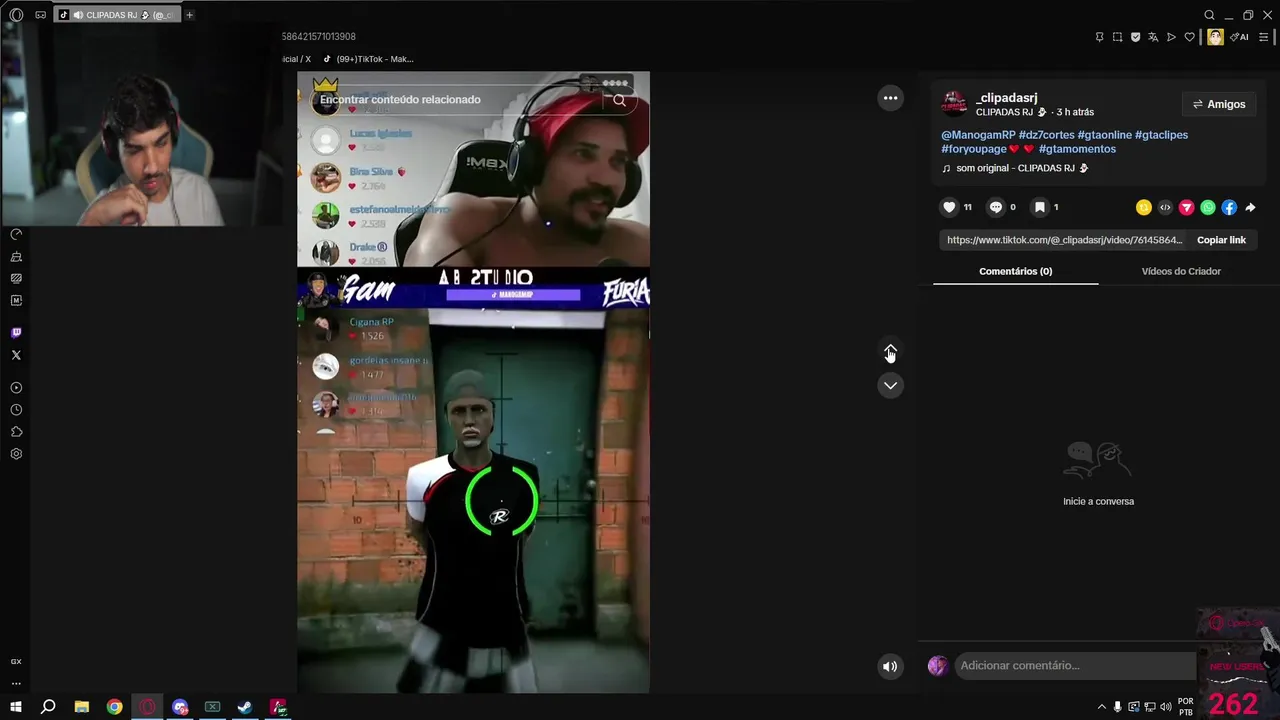Click the sidebar three-dots more button
The width and height of the screenshot is (1280, 720).
(16, 684)
